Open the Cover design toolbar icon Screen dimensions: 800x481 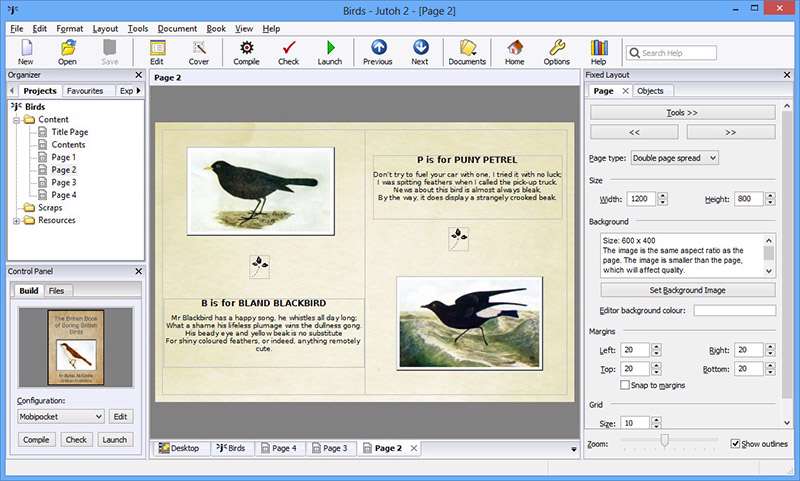point(199,51)
